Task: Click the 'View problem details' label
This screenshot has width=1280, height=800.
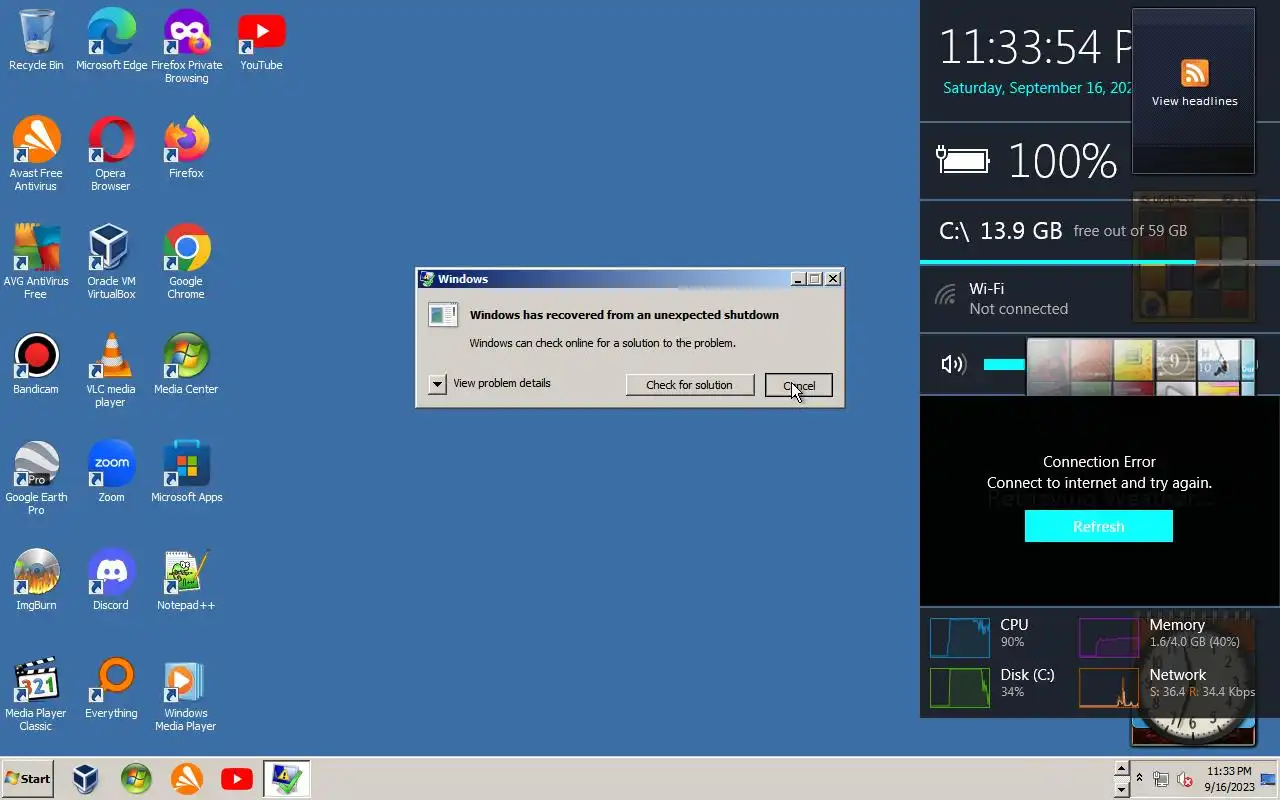Action: click(x=501, y=383)
